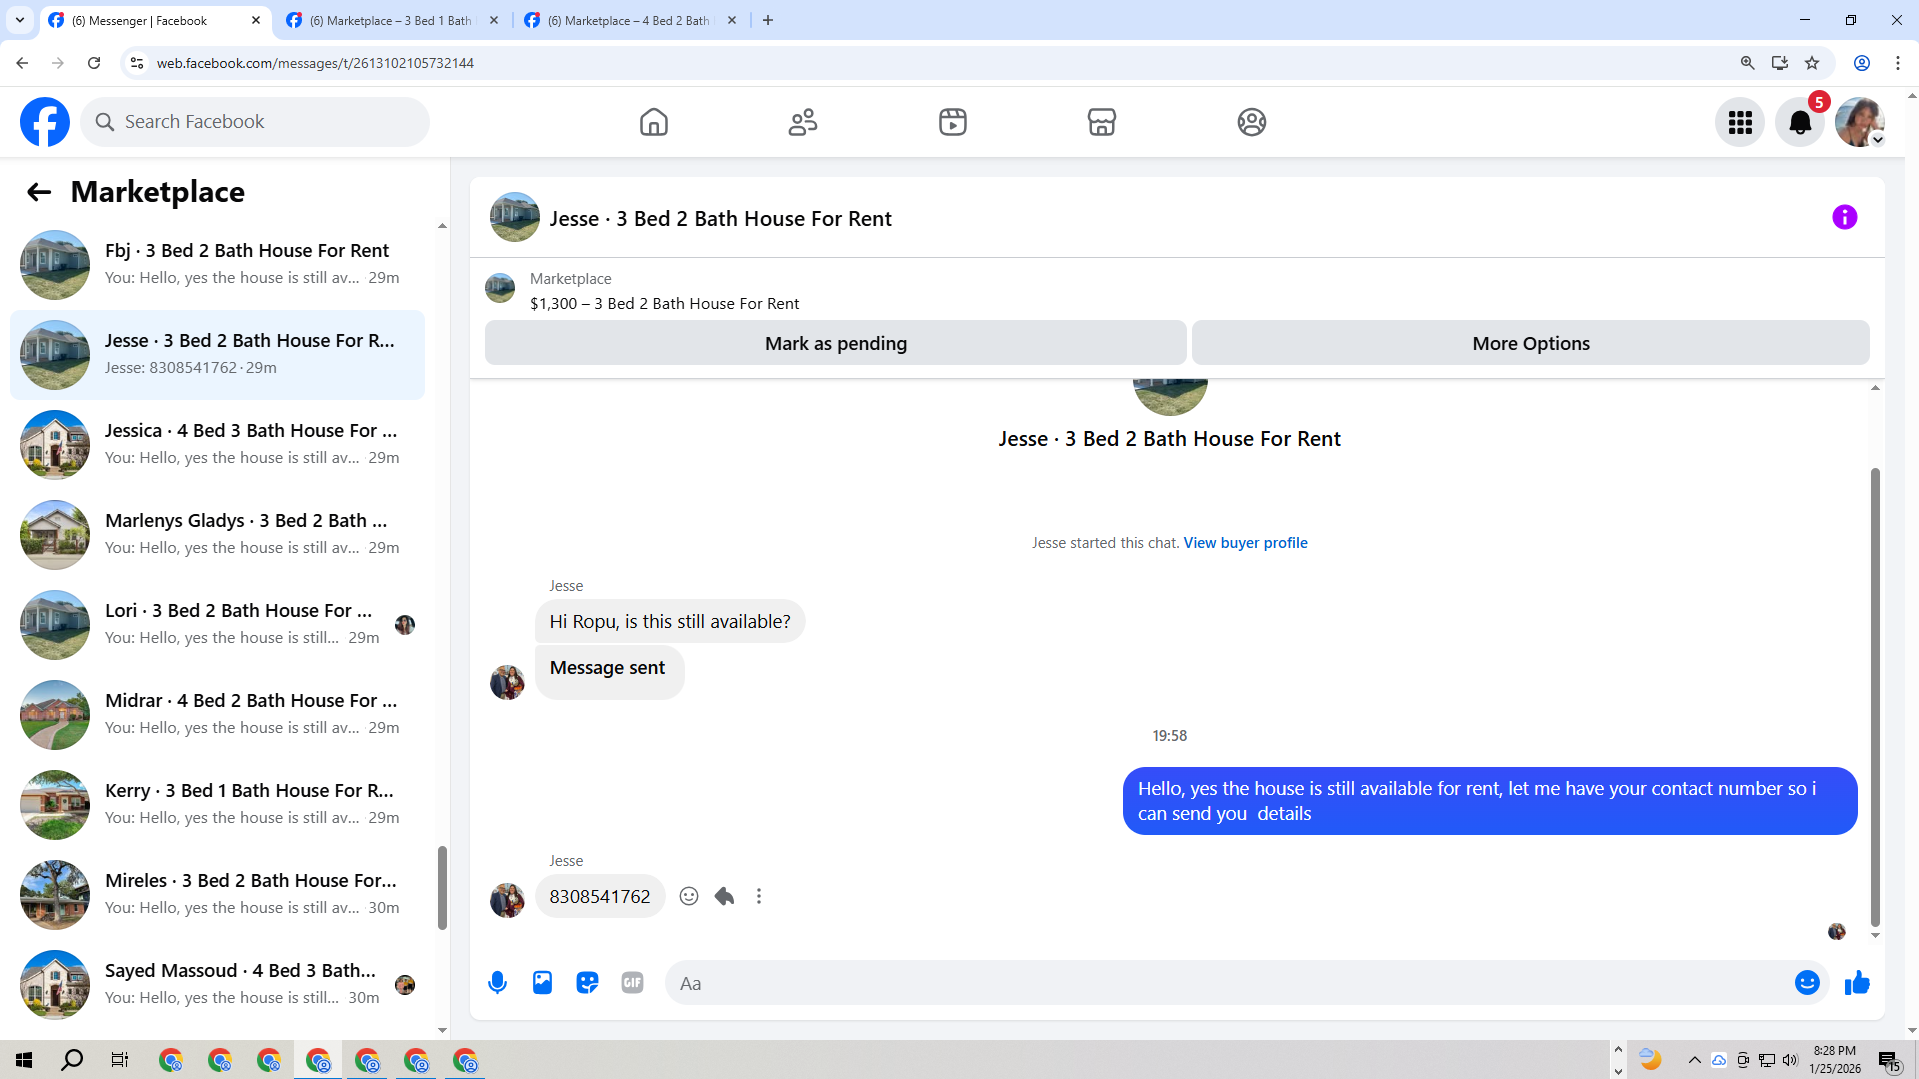Click the conversation list scrollbar thumb
Viewport: 1919px width, 1079px height.
(x=442, y=888)
